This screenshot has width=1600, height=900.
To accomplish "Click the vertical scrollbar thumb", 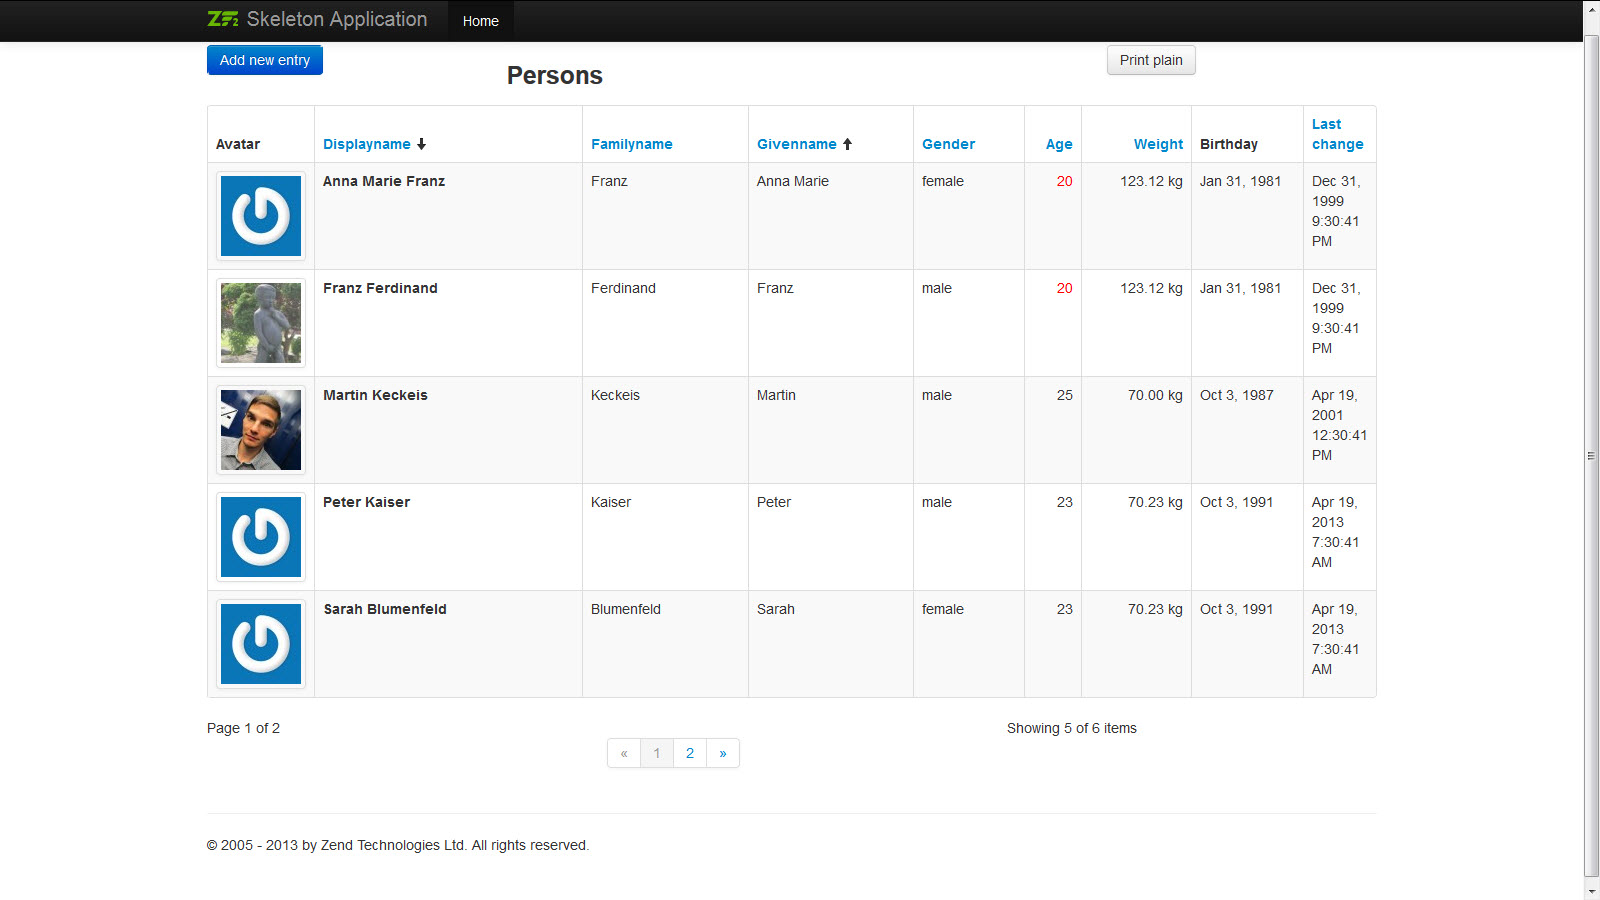I will [1592, 455].
